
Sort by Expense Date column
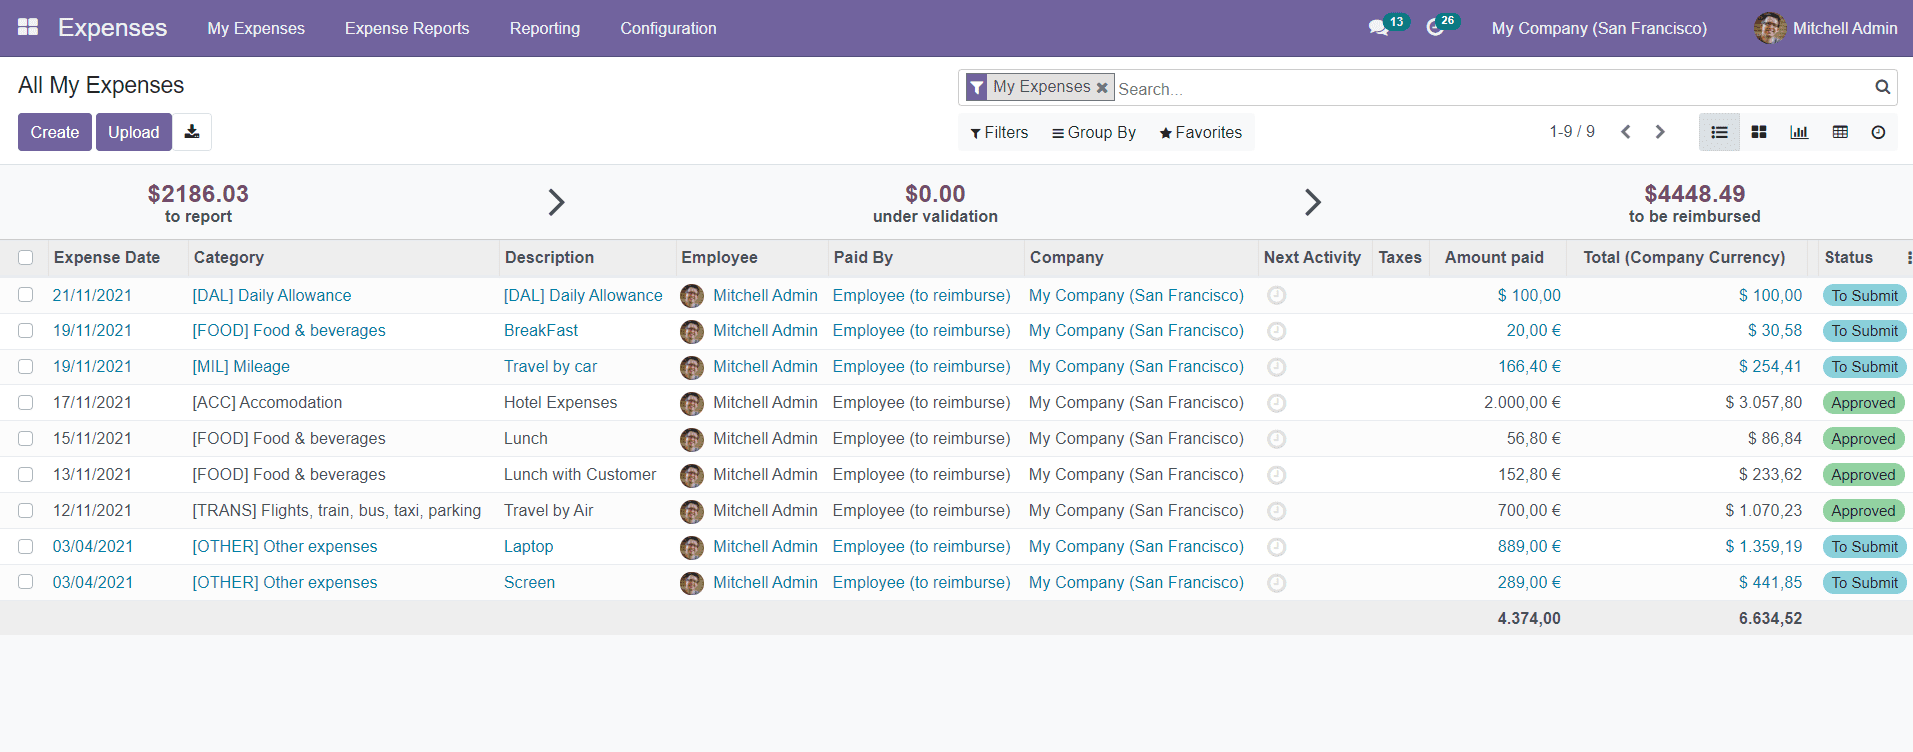(107, 257)
